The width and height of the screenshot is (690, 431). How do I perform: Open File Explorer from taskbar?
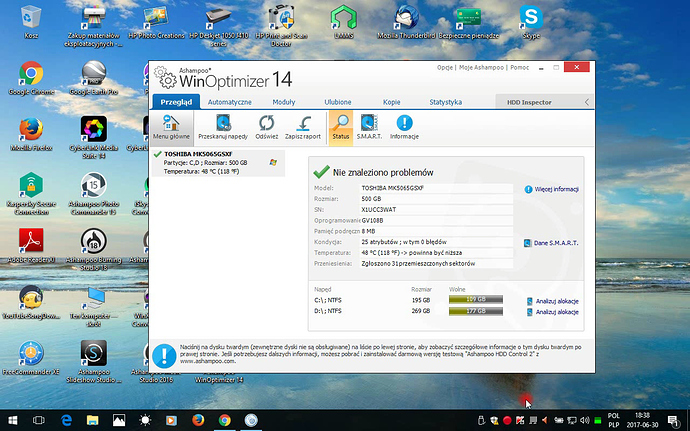(x=92, y=420)
